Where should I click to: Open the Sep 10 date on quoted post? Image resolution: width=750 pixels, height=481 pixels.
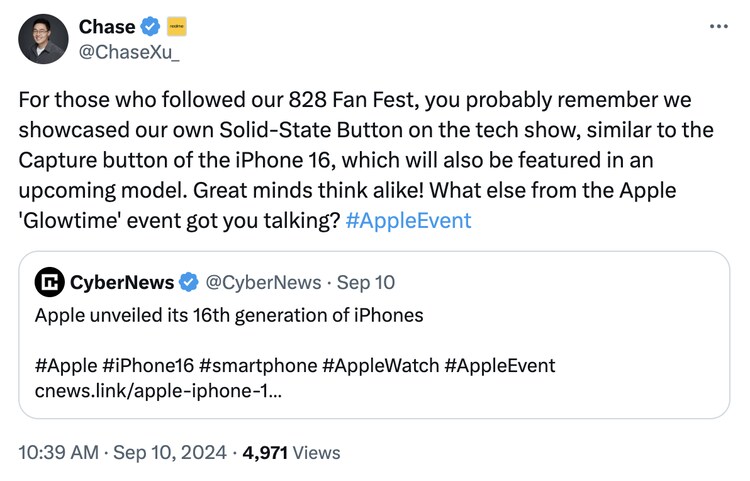click(367, 283)
